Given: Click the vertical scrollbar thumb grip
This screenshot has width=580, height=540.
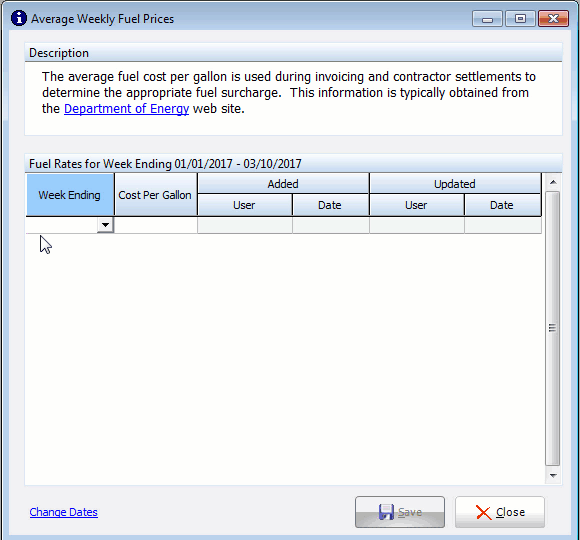Looking at the screenshot, I should coord(553,328).
